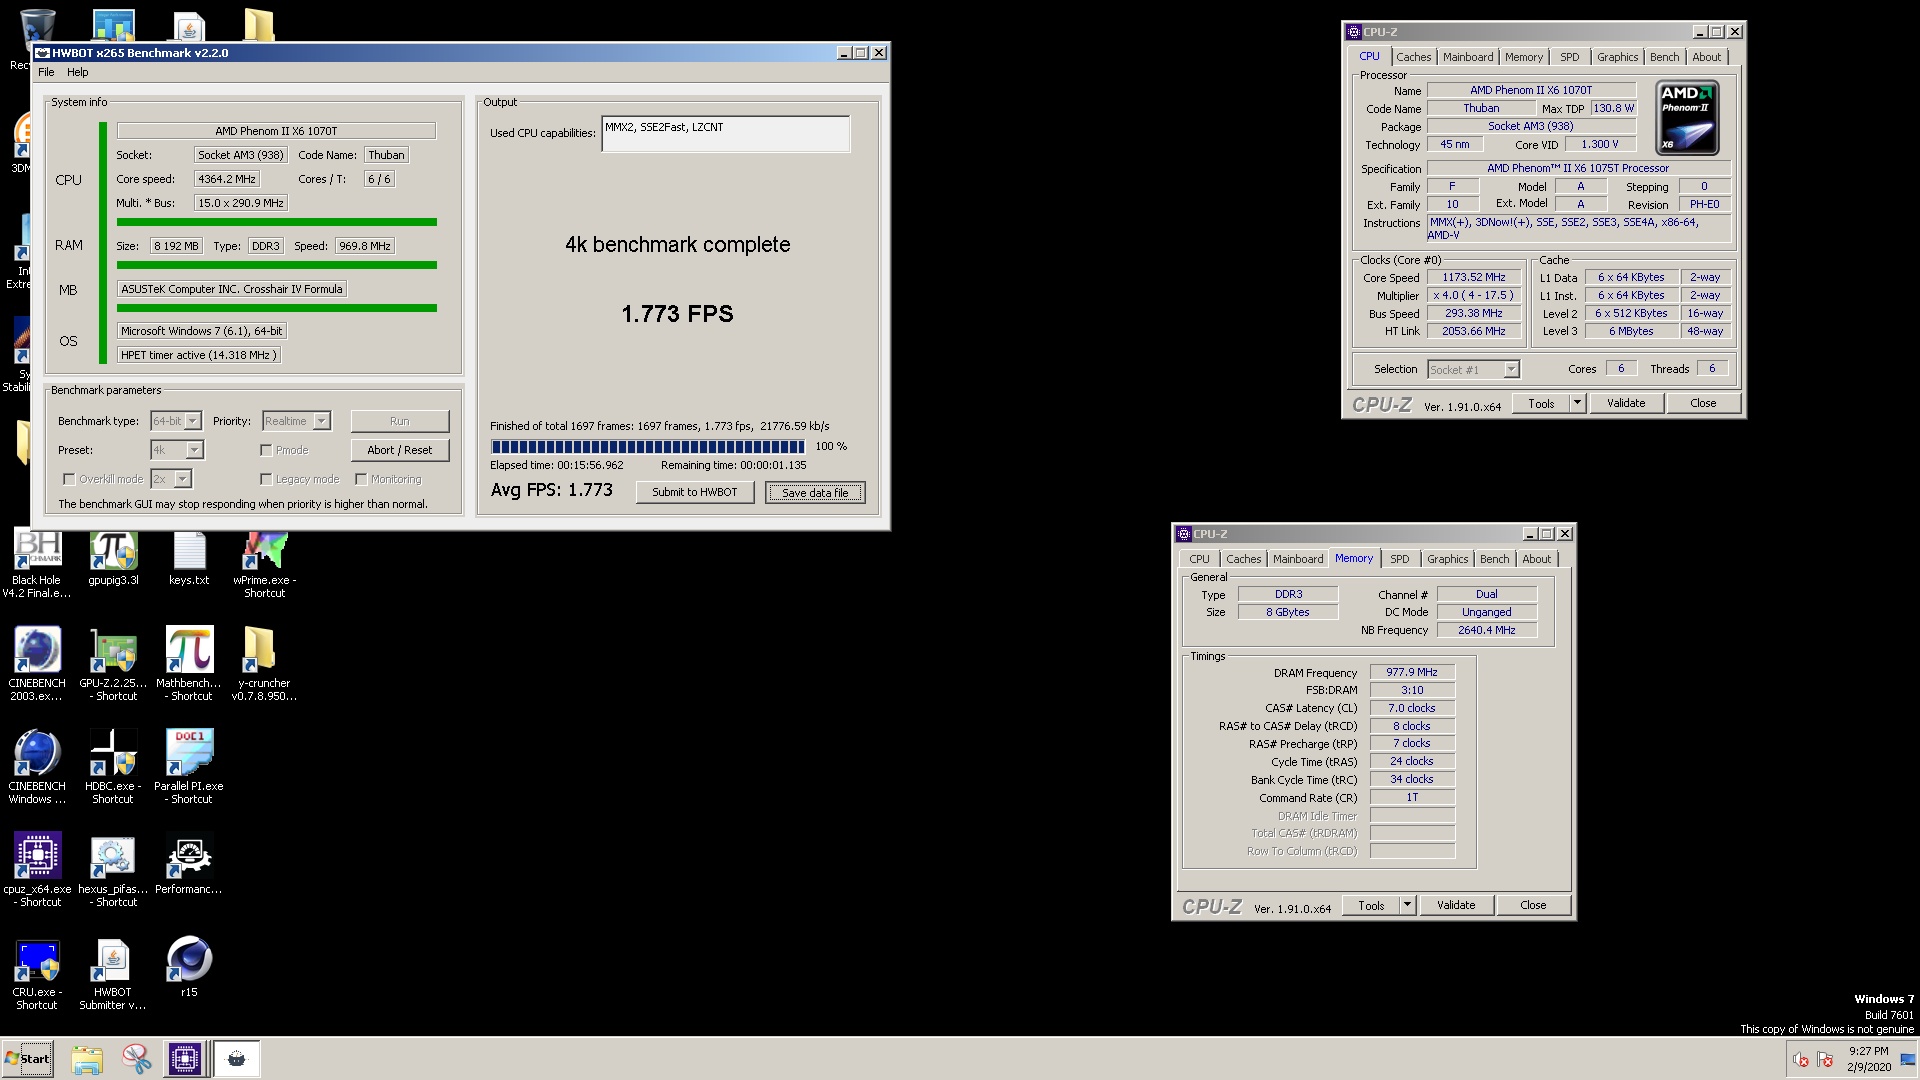Select HWBOT x265 taskbar button
1920x1080 pixels.
click(237, 1059)
